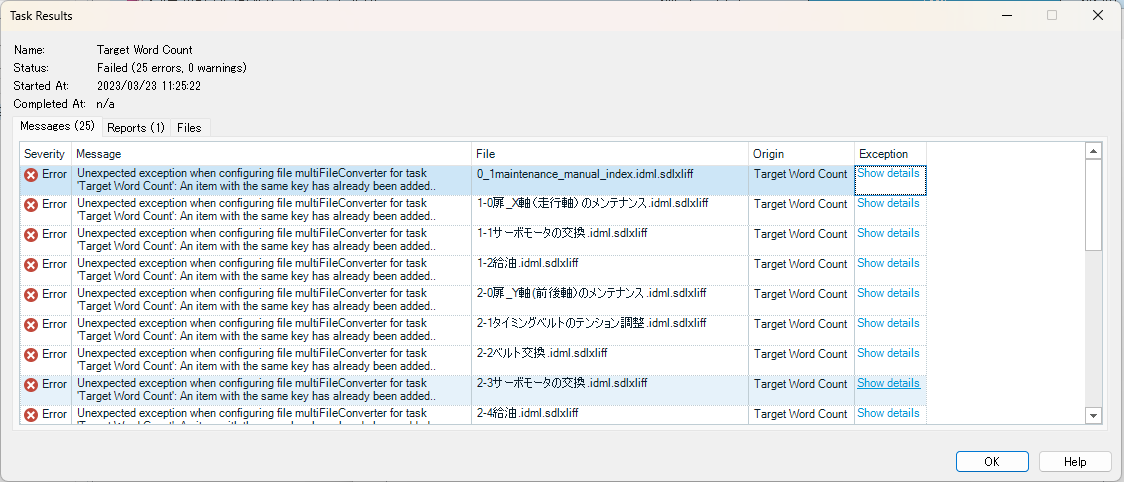
Task: Click the scrollbar down arrow
Action: pos(1093,415)
